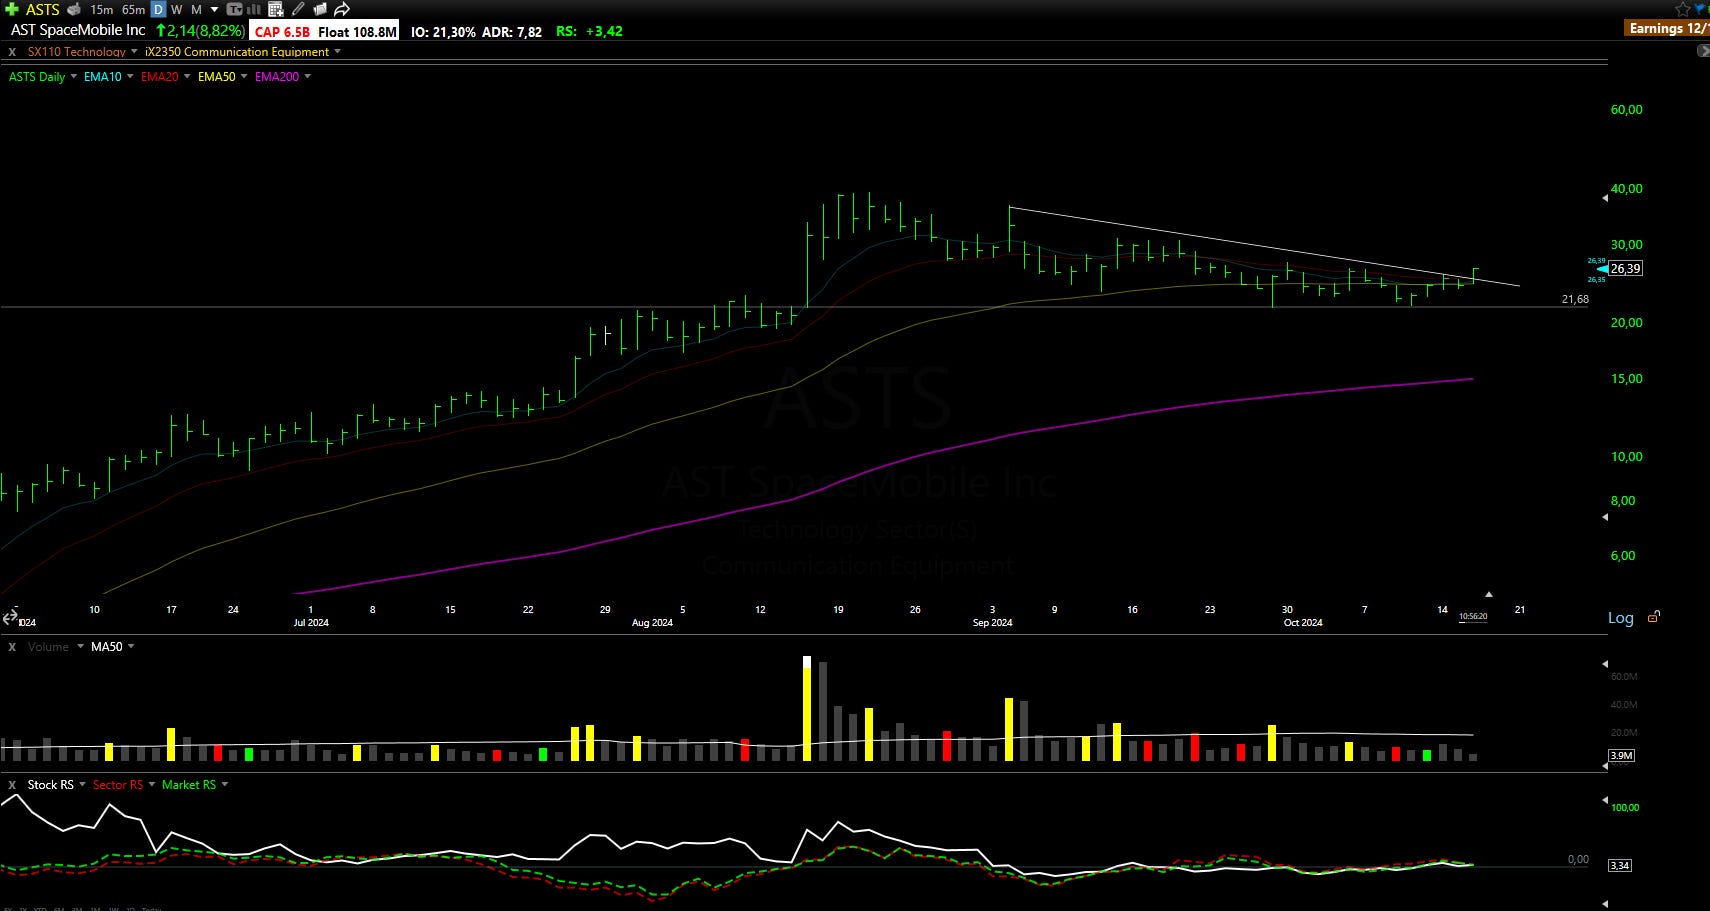Viewport: 1710px width, 911px height.
Task: Open the Volume indicator dropdown
Action: click(80, 647)
